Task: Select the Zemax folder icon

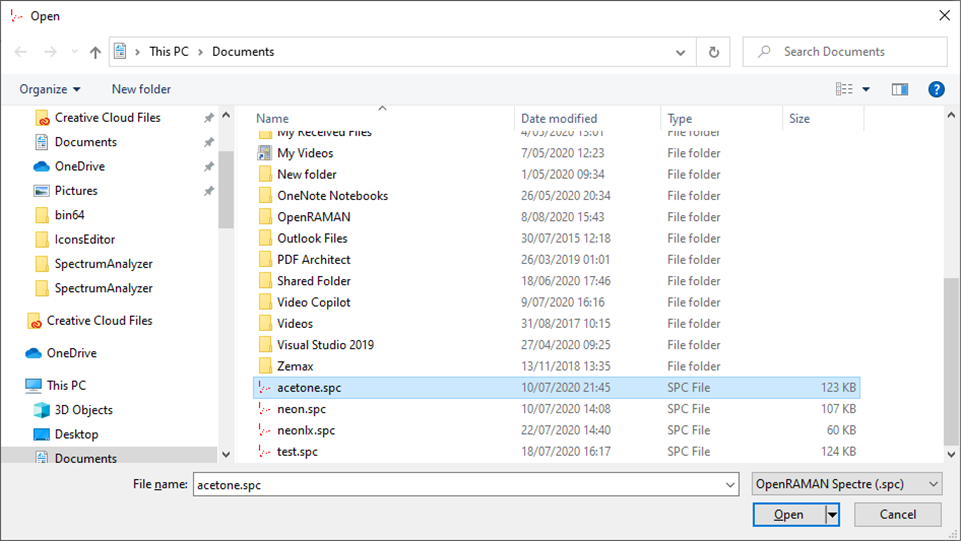Action: pos(265,366)
